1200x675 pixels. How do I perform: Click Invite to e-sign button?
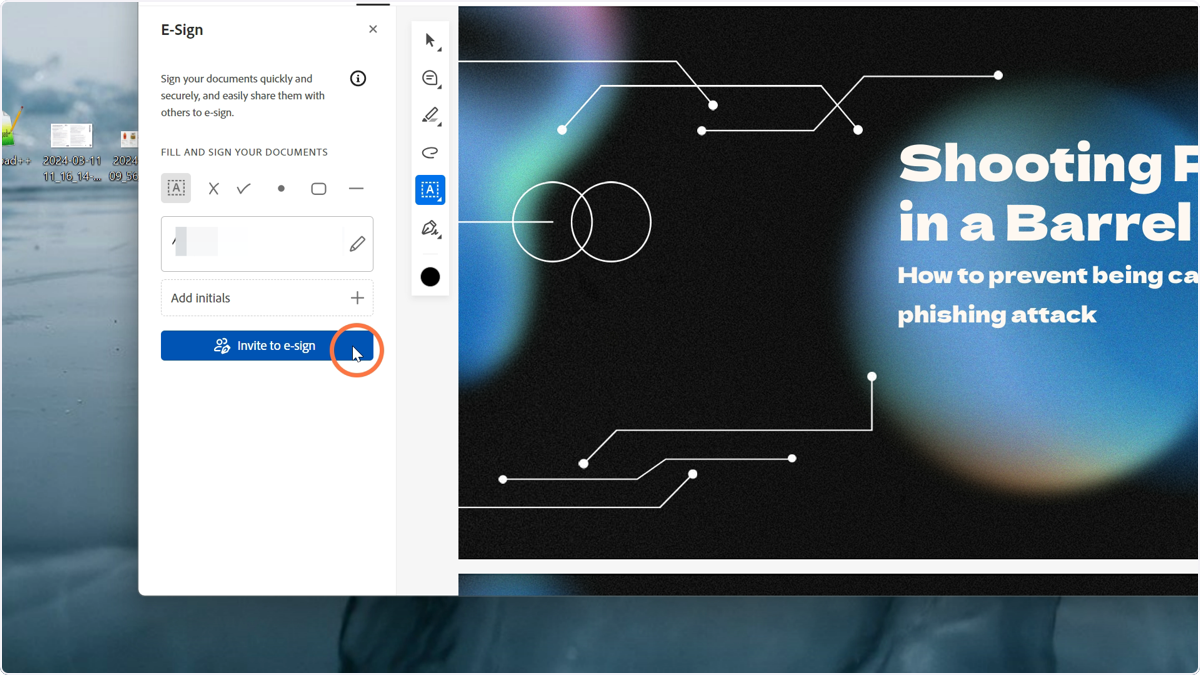(267, 346)
